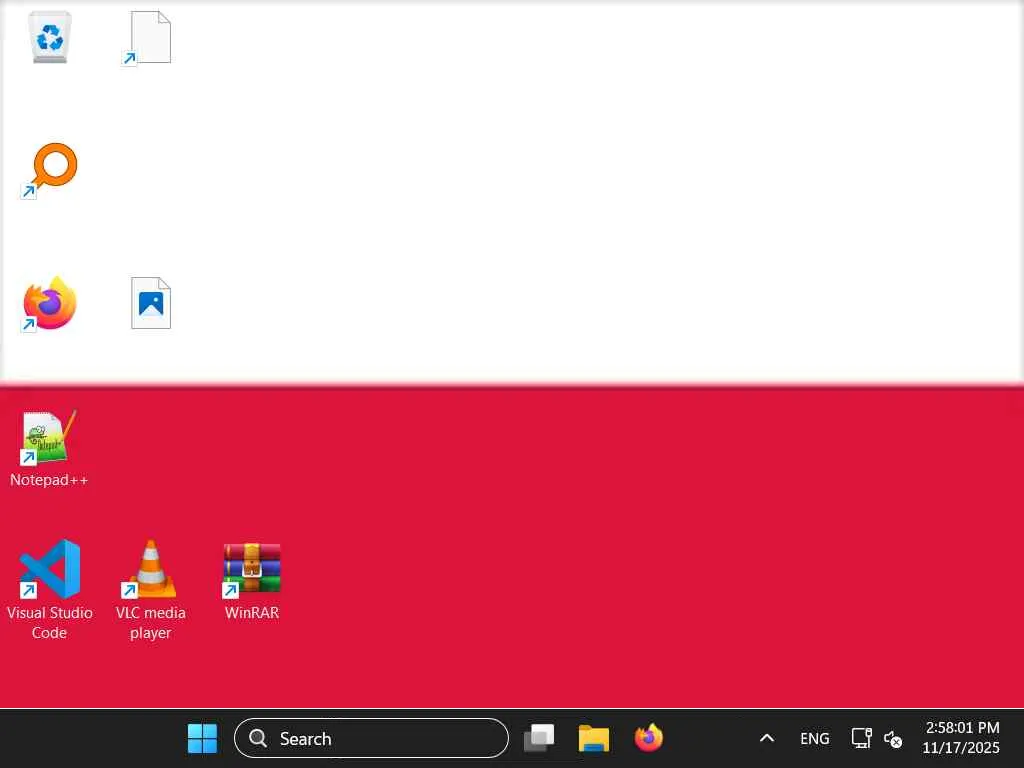Select the blank file shortcut icon
Viewport: 1024px width, 768px height.
148,38
